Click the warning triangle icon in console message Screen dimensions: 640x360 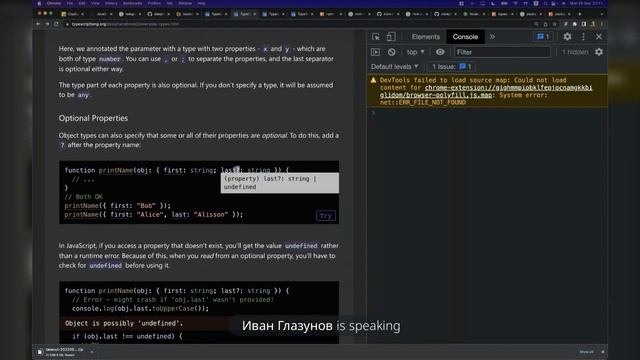[373, 80]
